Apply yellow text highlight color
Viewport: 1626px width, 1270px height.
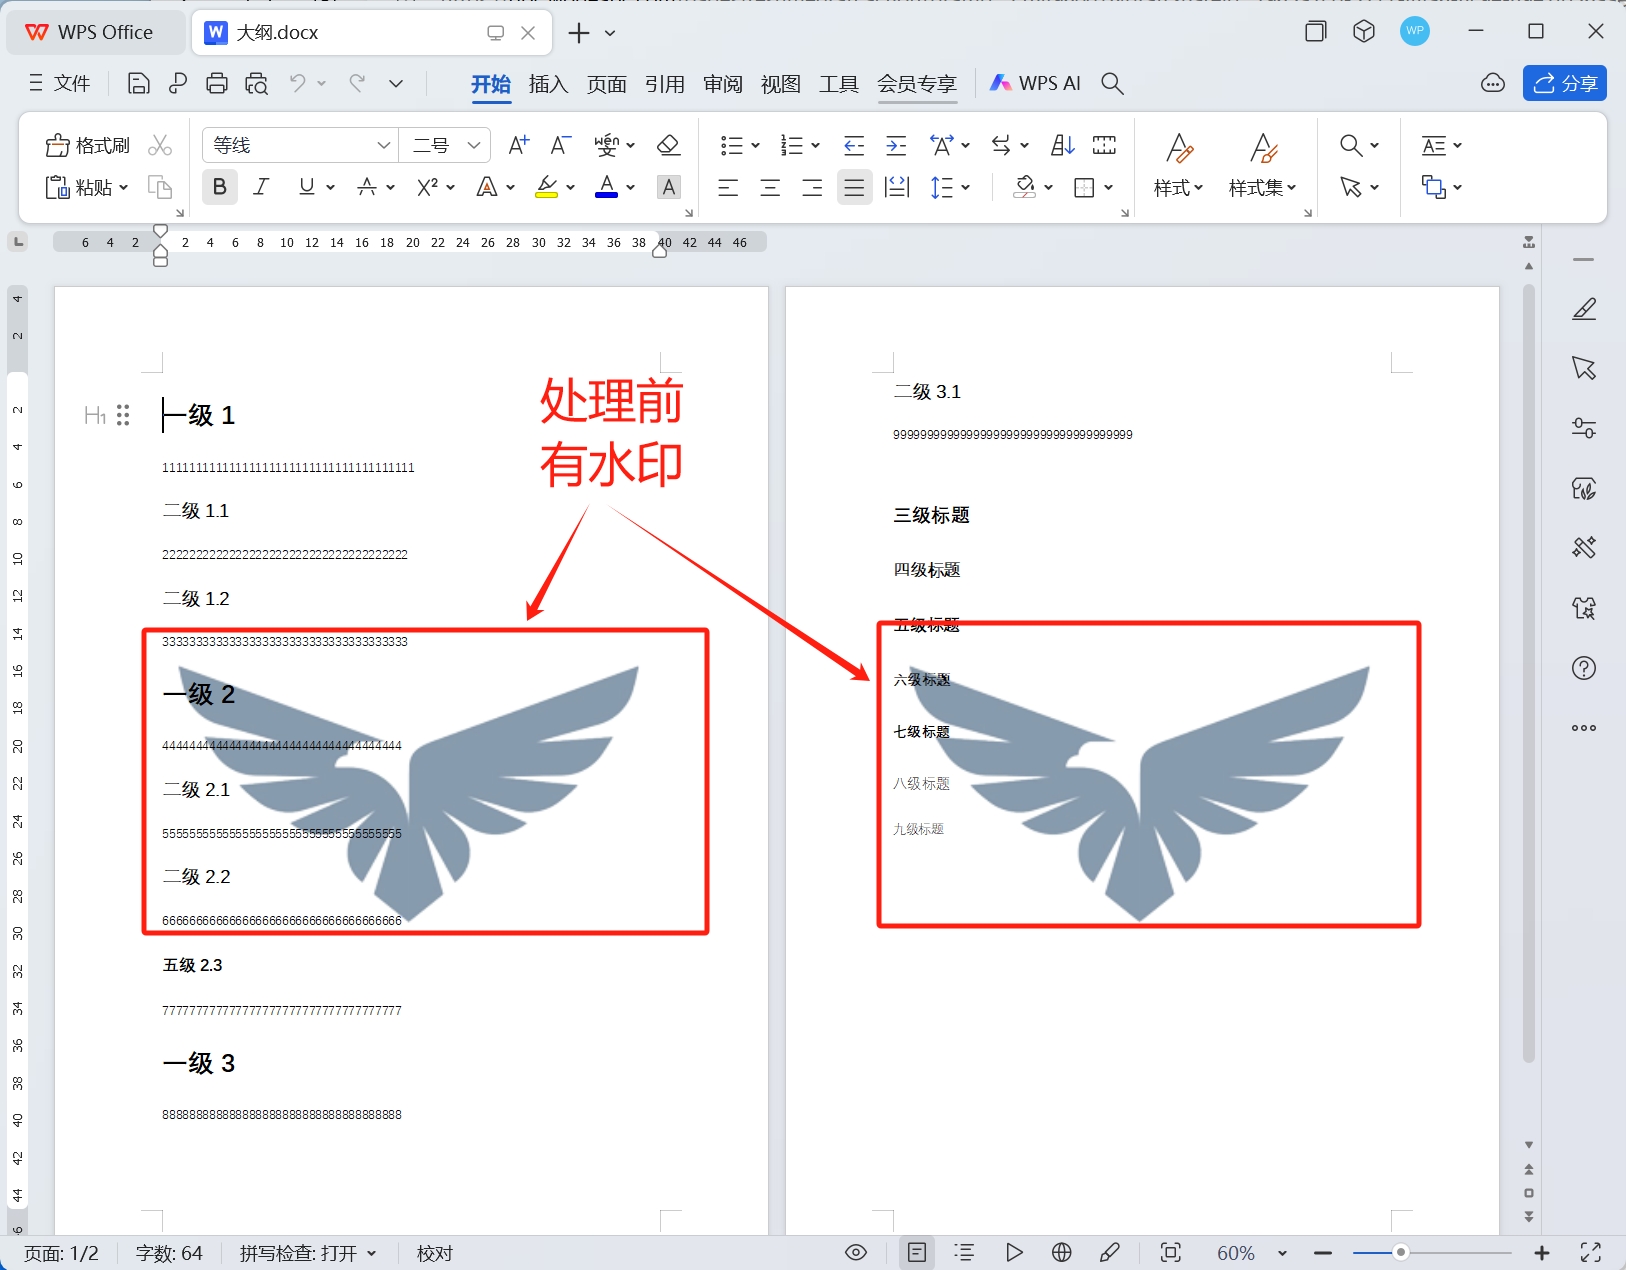547,187
